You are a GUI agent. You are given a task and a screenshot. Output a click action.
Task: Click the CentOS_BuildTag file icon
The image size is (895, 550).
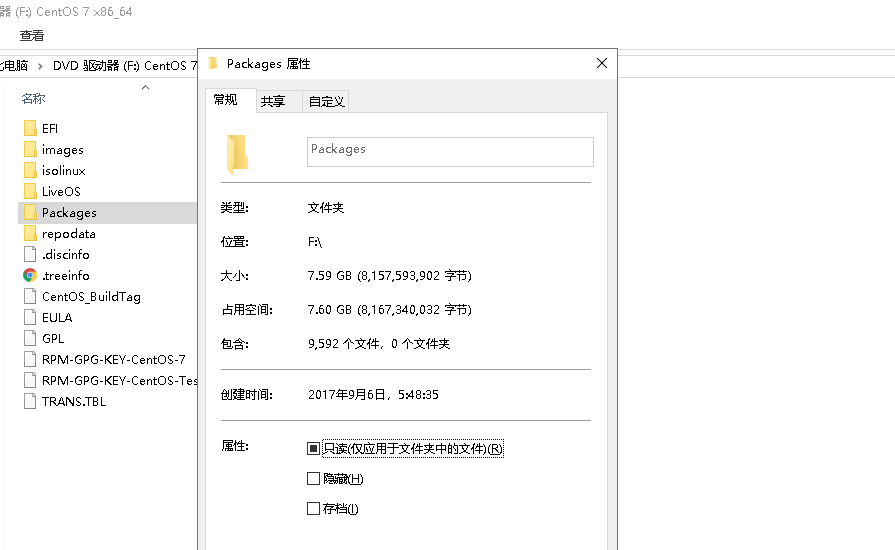point(30,297)
